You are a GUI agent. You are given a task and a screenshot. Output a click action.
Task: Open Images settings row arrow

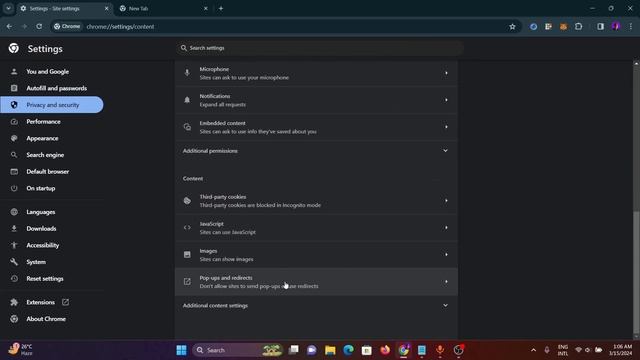coord(446,255)
